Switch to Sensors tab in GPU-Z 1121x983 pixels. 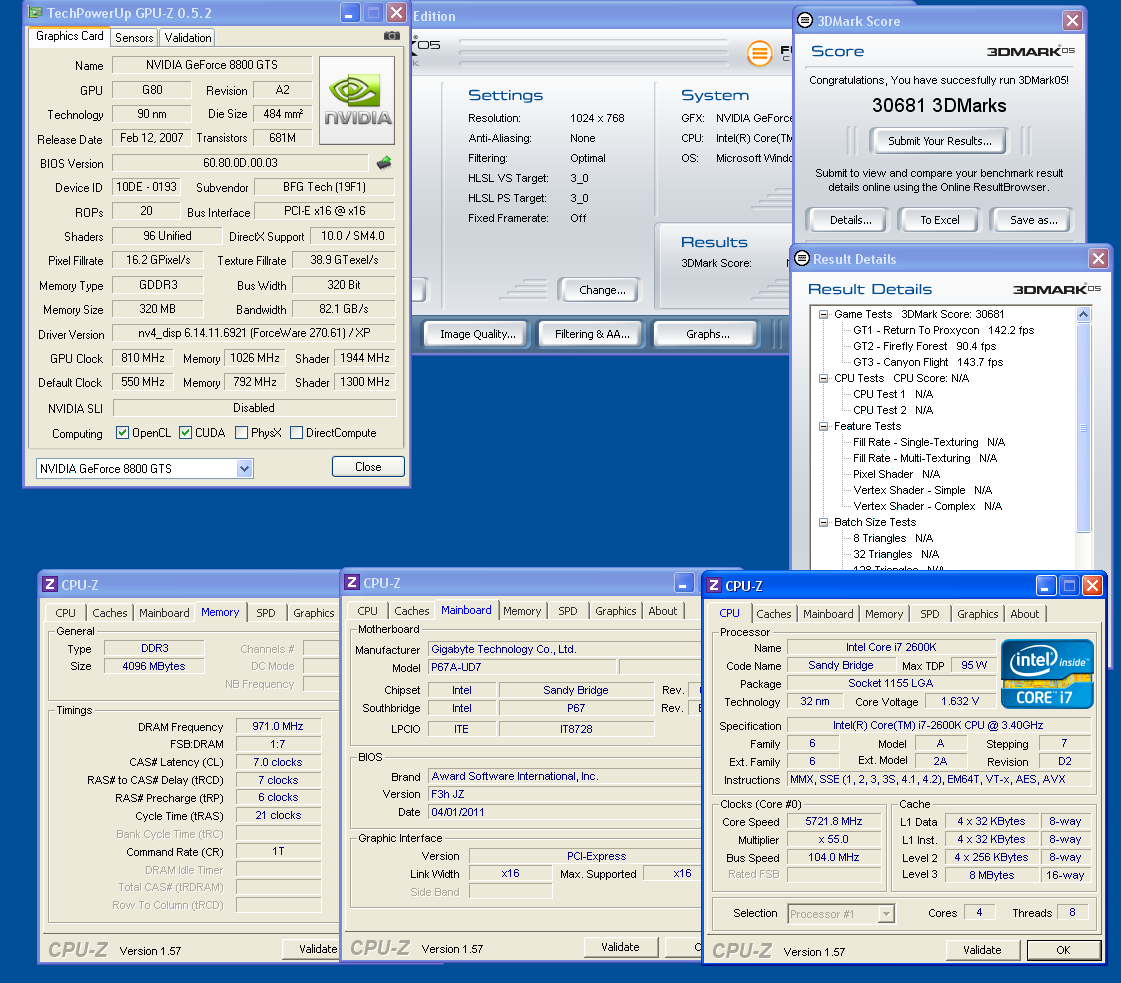tap(134, 37)
